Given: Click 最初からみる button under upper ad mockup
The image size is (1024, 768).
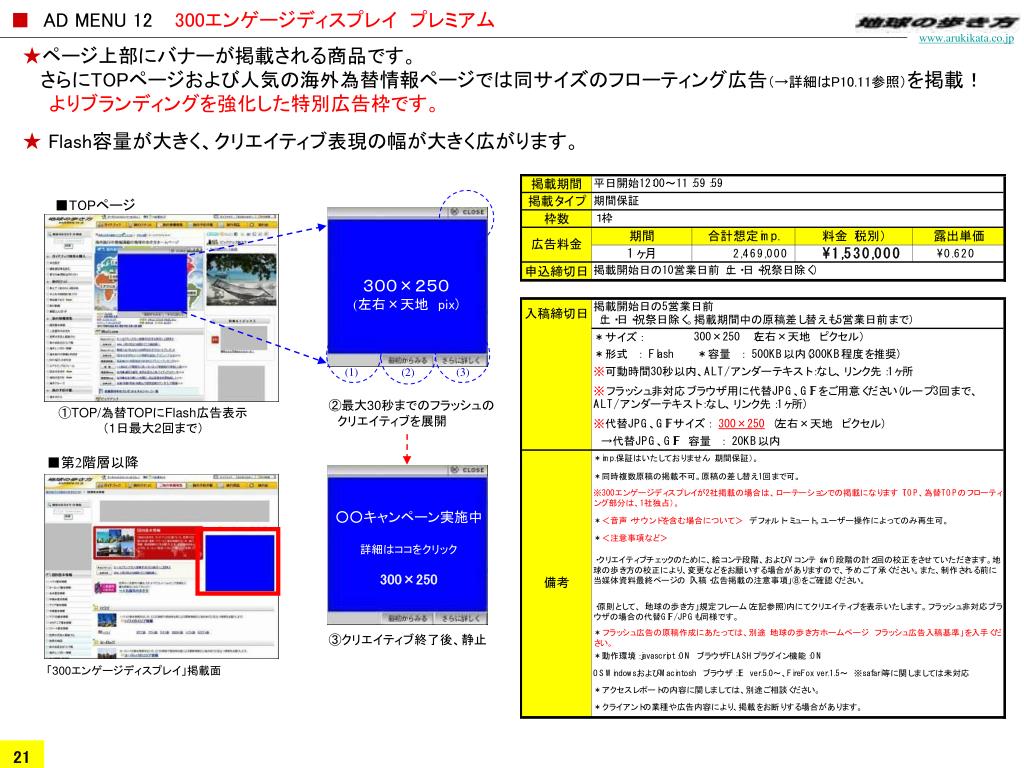Looking at the screenshot, I should coord(408,360).
